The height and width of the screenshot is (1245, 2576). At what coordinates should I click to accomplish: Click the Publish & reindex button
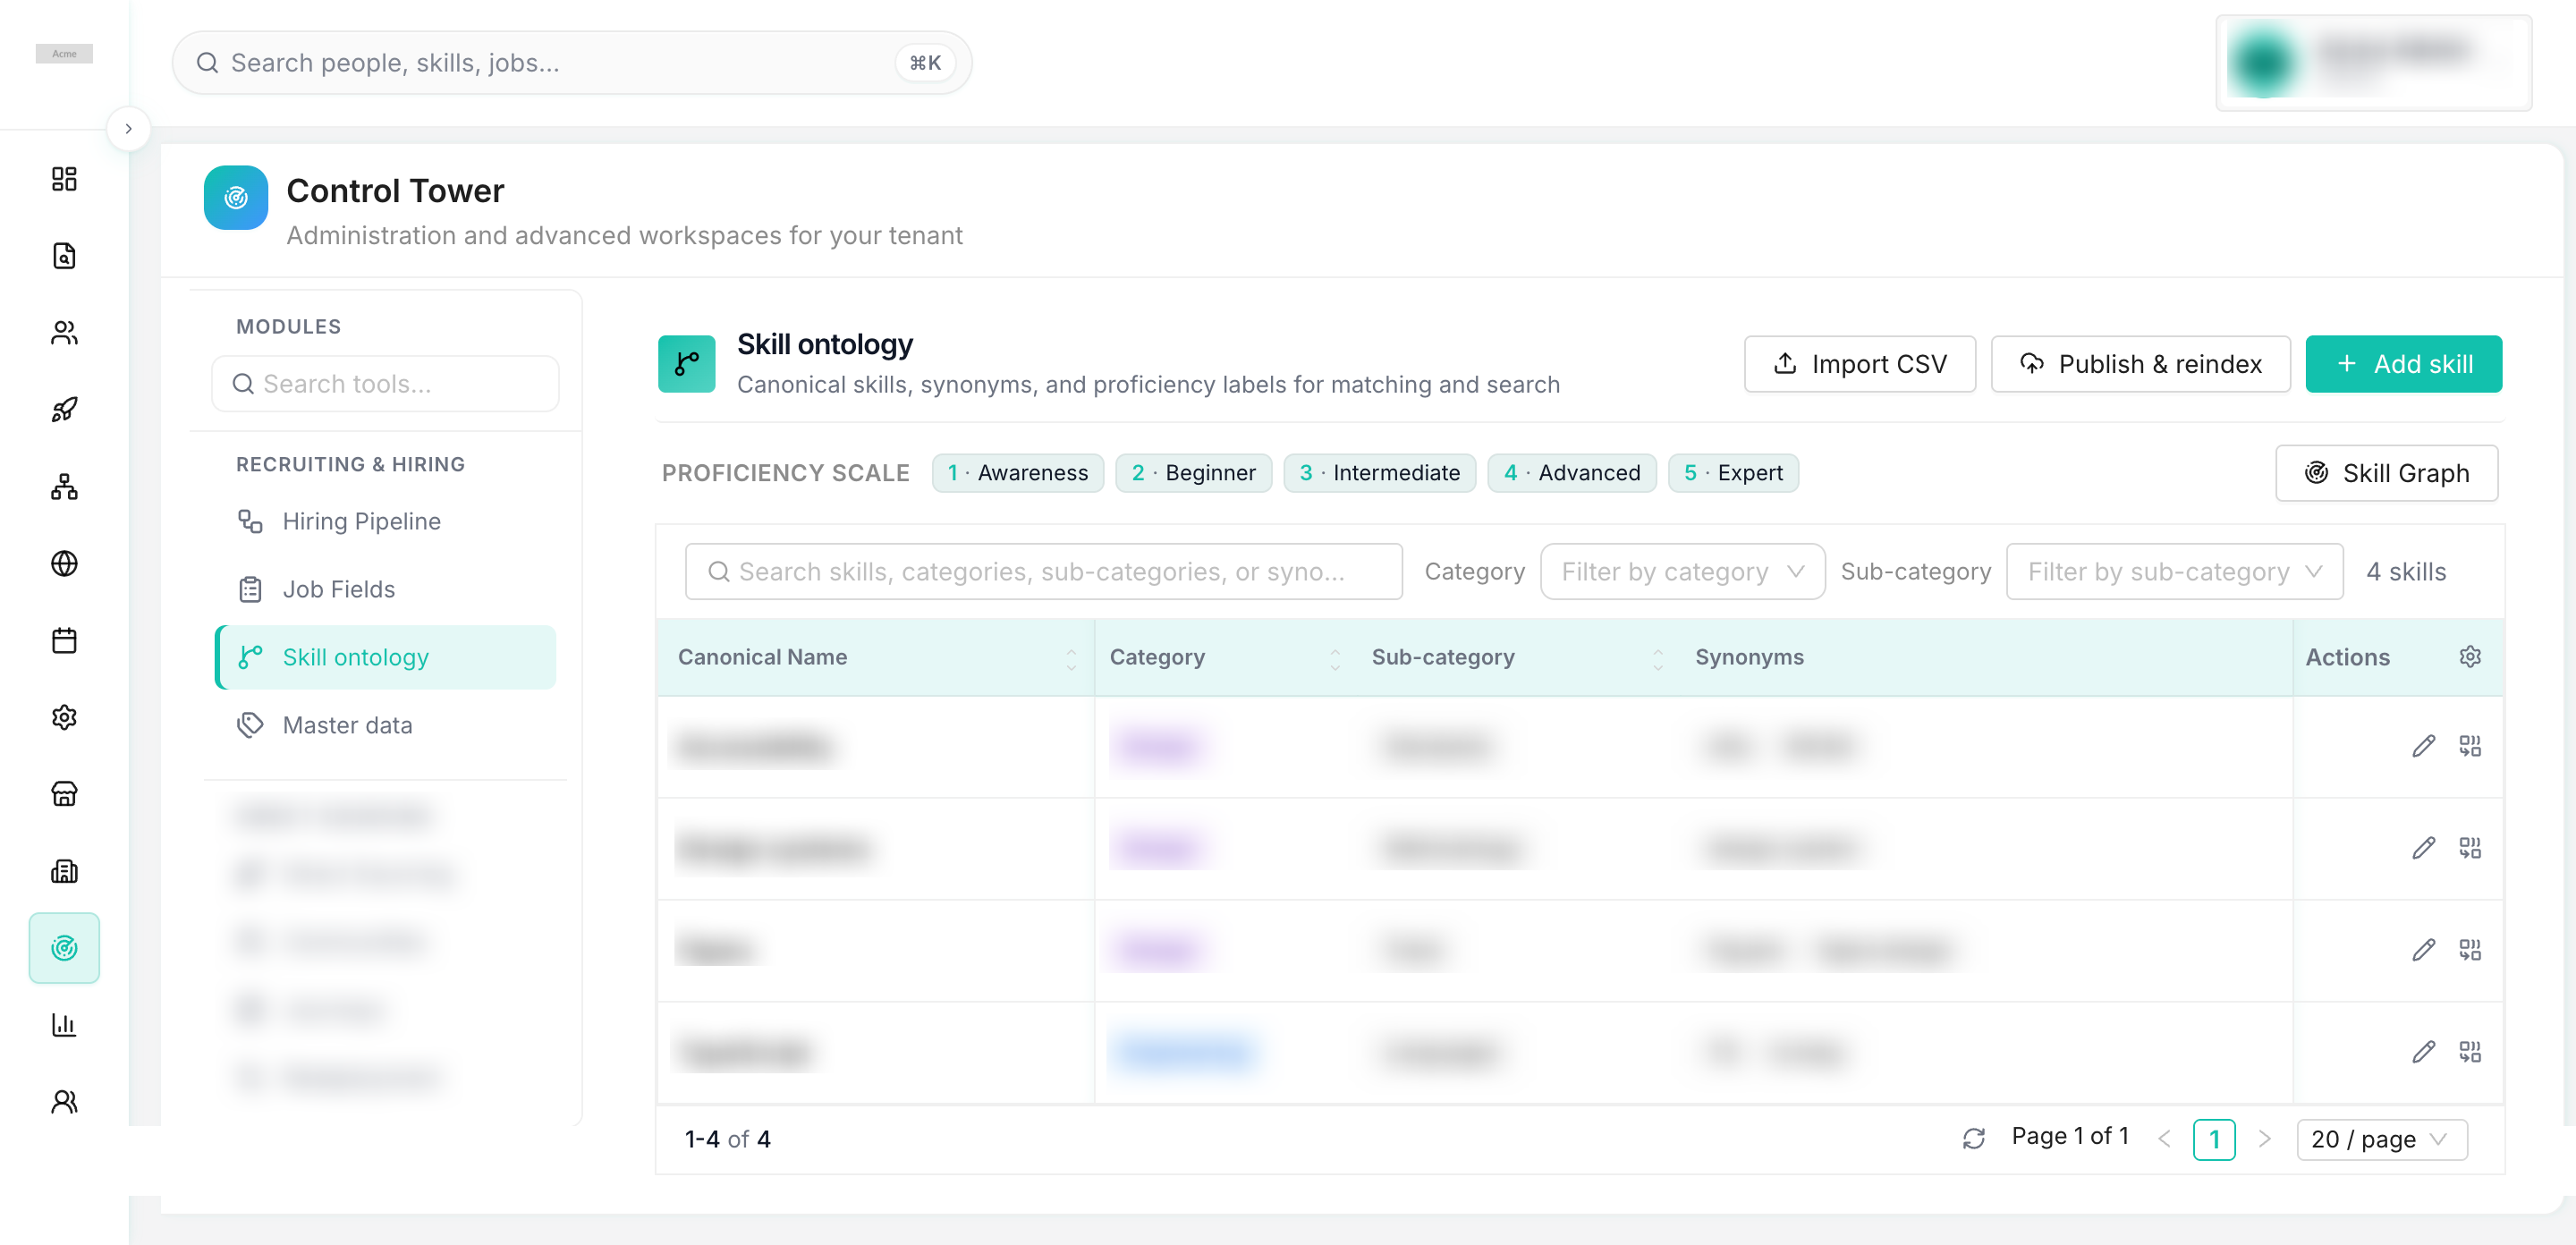2140,364
